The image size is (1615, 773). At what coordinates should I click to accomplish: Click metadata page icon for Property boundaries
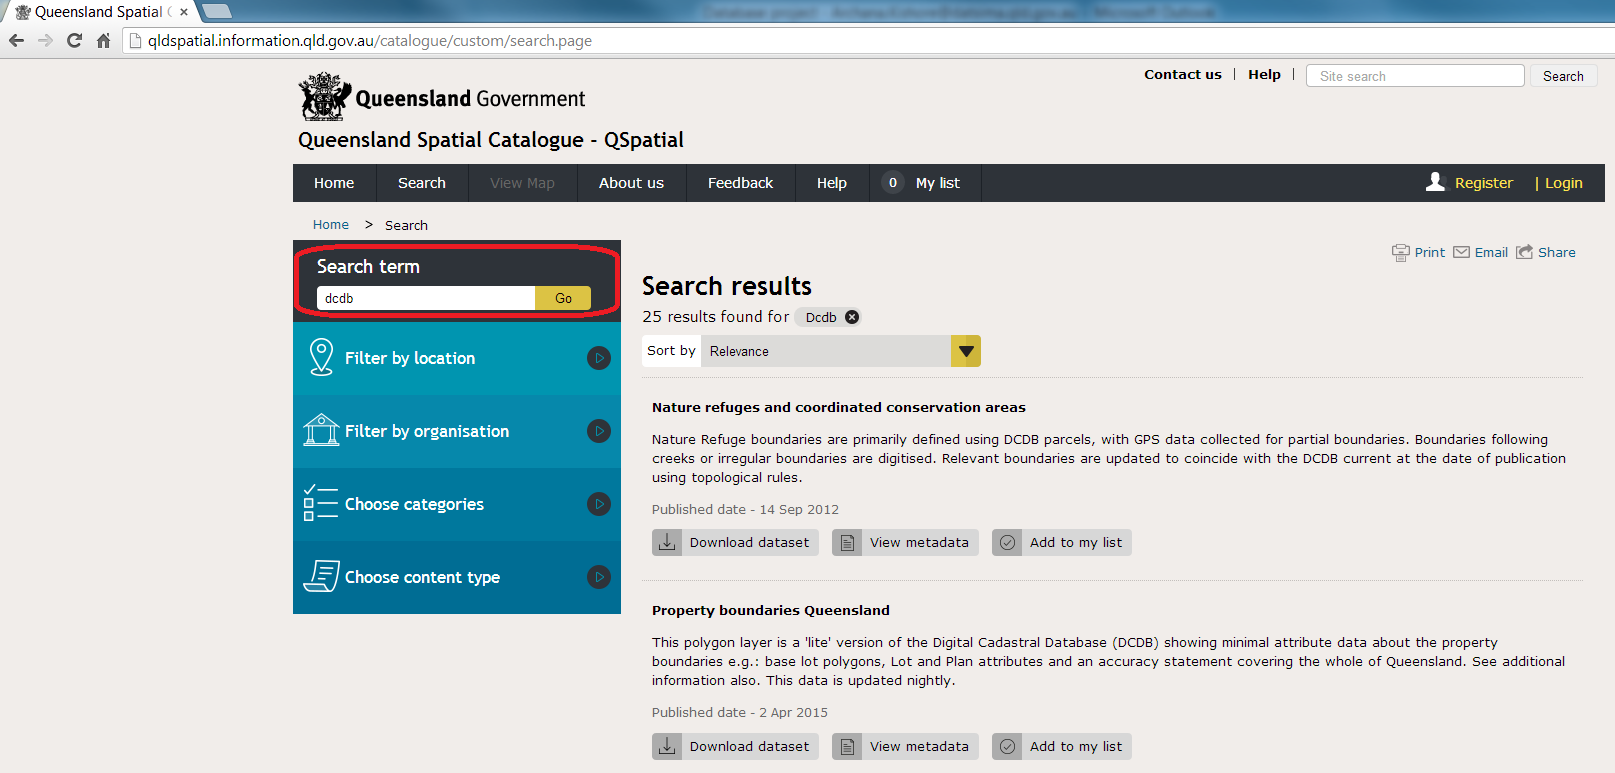coord(847,746)
